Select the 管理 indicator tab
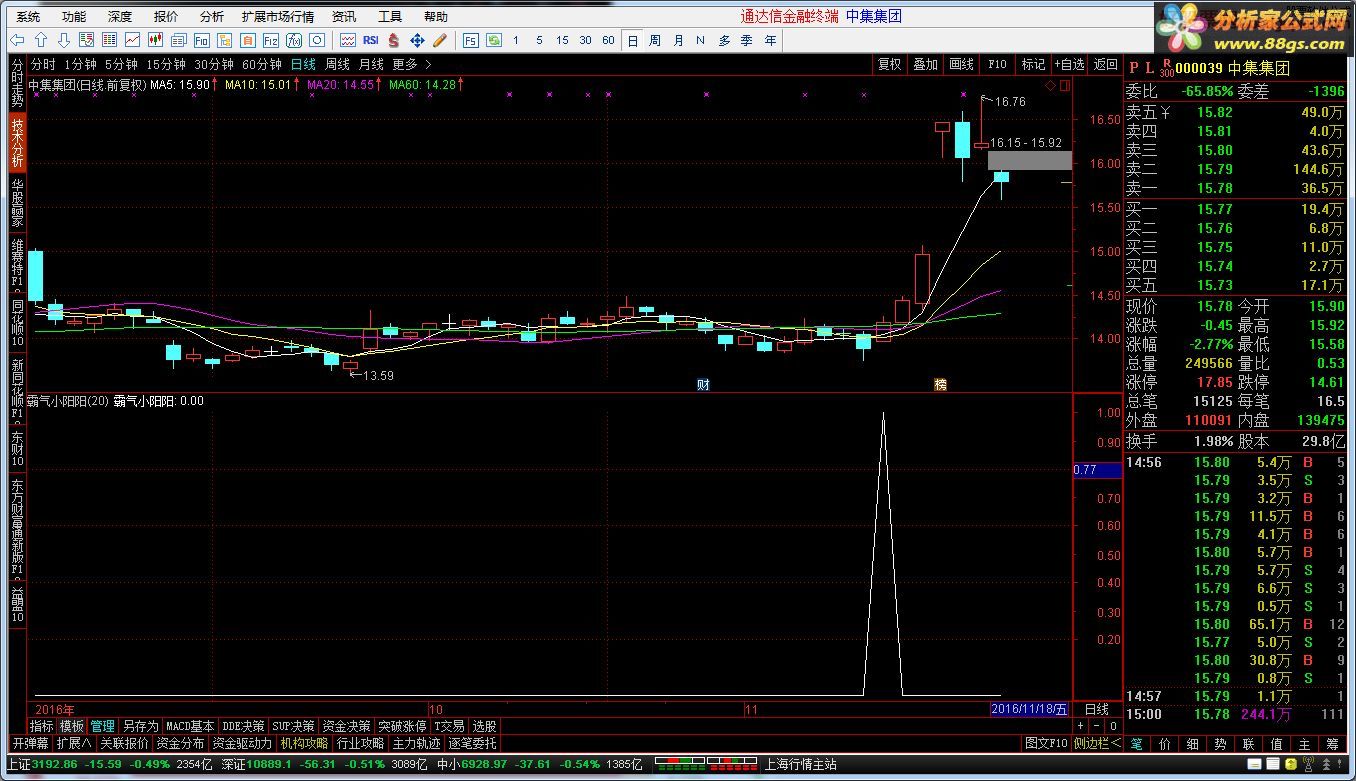Image resolution: width=1356 pixels, height=781 pixels. pos(102,726)
